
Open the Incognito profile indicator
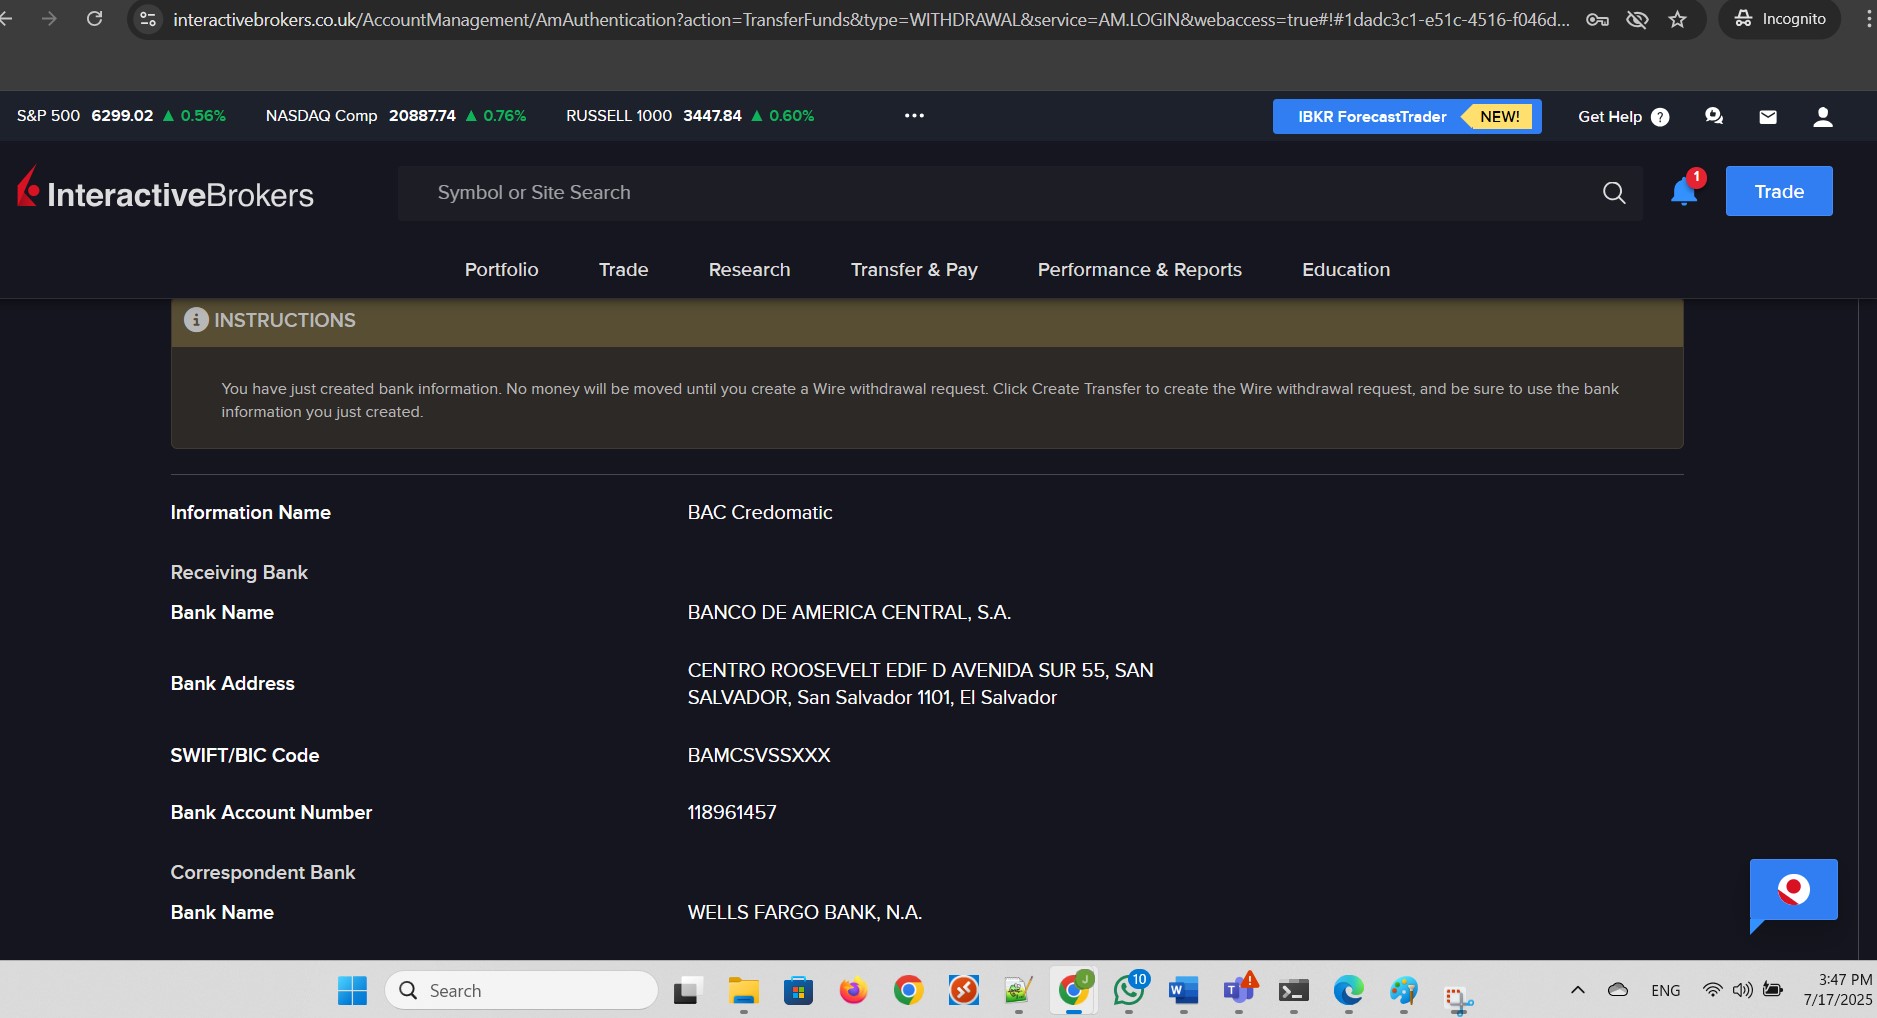point(1780,19)
